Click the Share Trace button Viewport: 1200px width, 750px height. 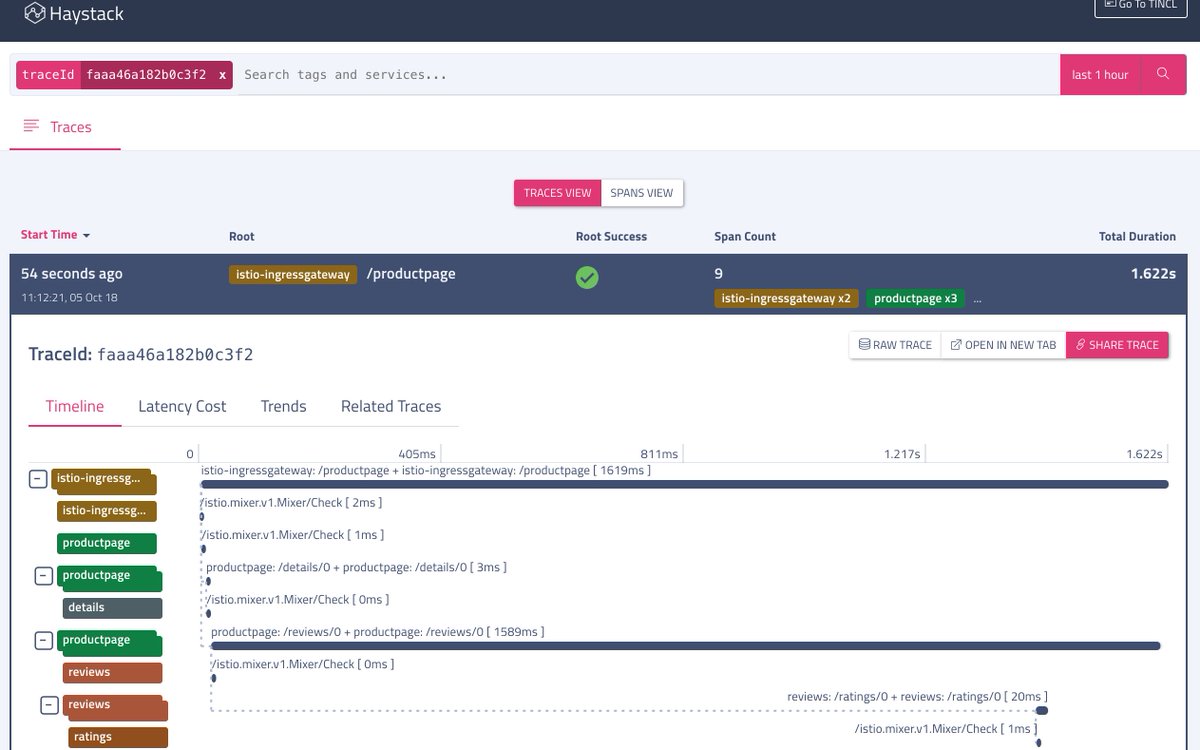(x=1117, y=345)
